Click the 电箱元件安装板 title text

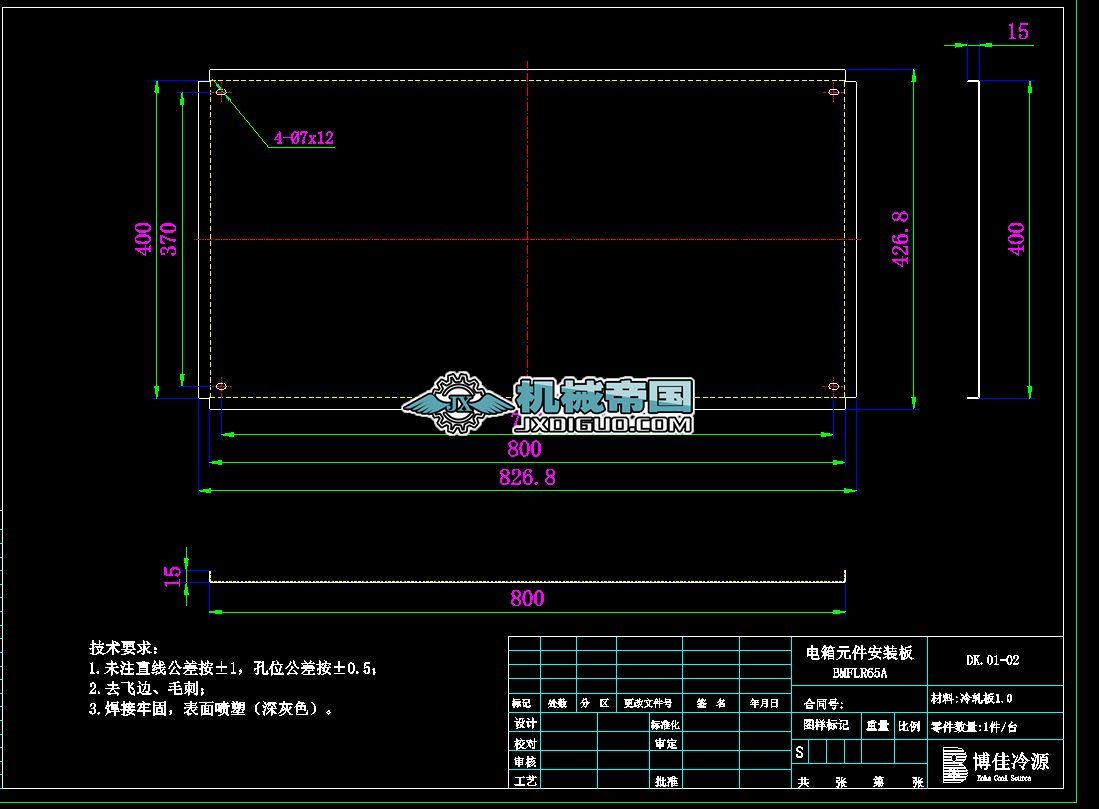coord(862,650)
